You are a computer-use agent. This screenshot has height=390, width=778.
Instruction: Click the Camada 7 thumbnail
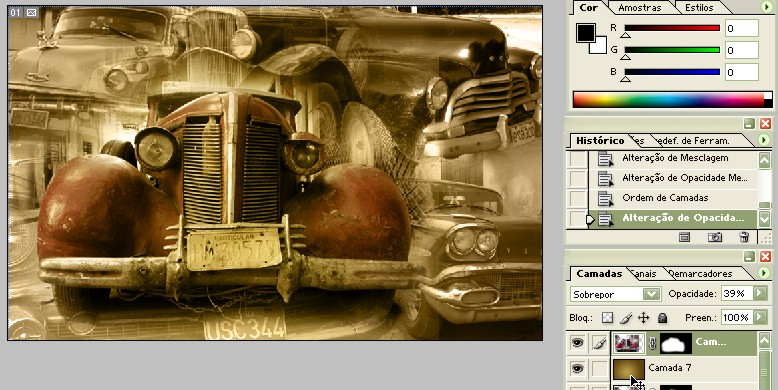(x=629, y=370)
